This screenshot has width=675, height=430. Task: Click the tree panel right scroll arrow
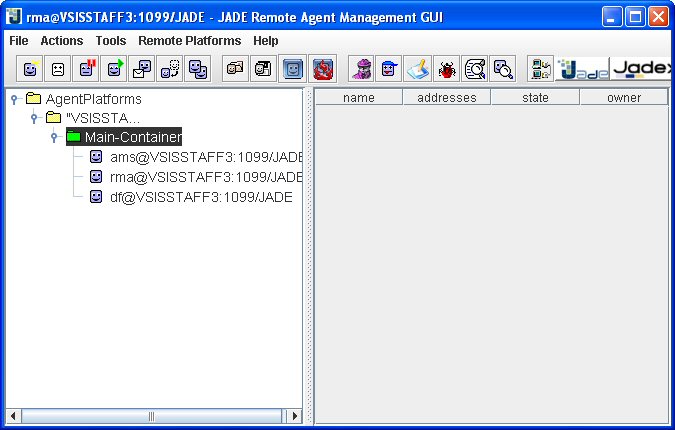pos(295,416)
